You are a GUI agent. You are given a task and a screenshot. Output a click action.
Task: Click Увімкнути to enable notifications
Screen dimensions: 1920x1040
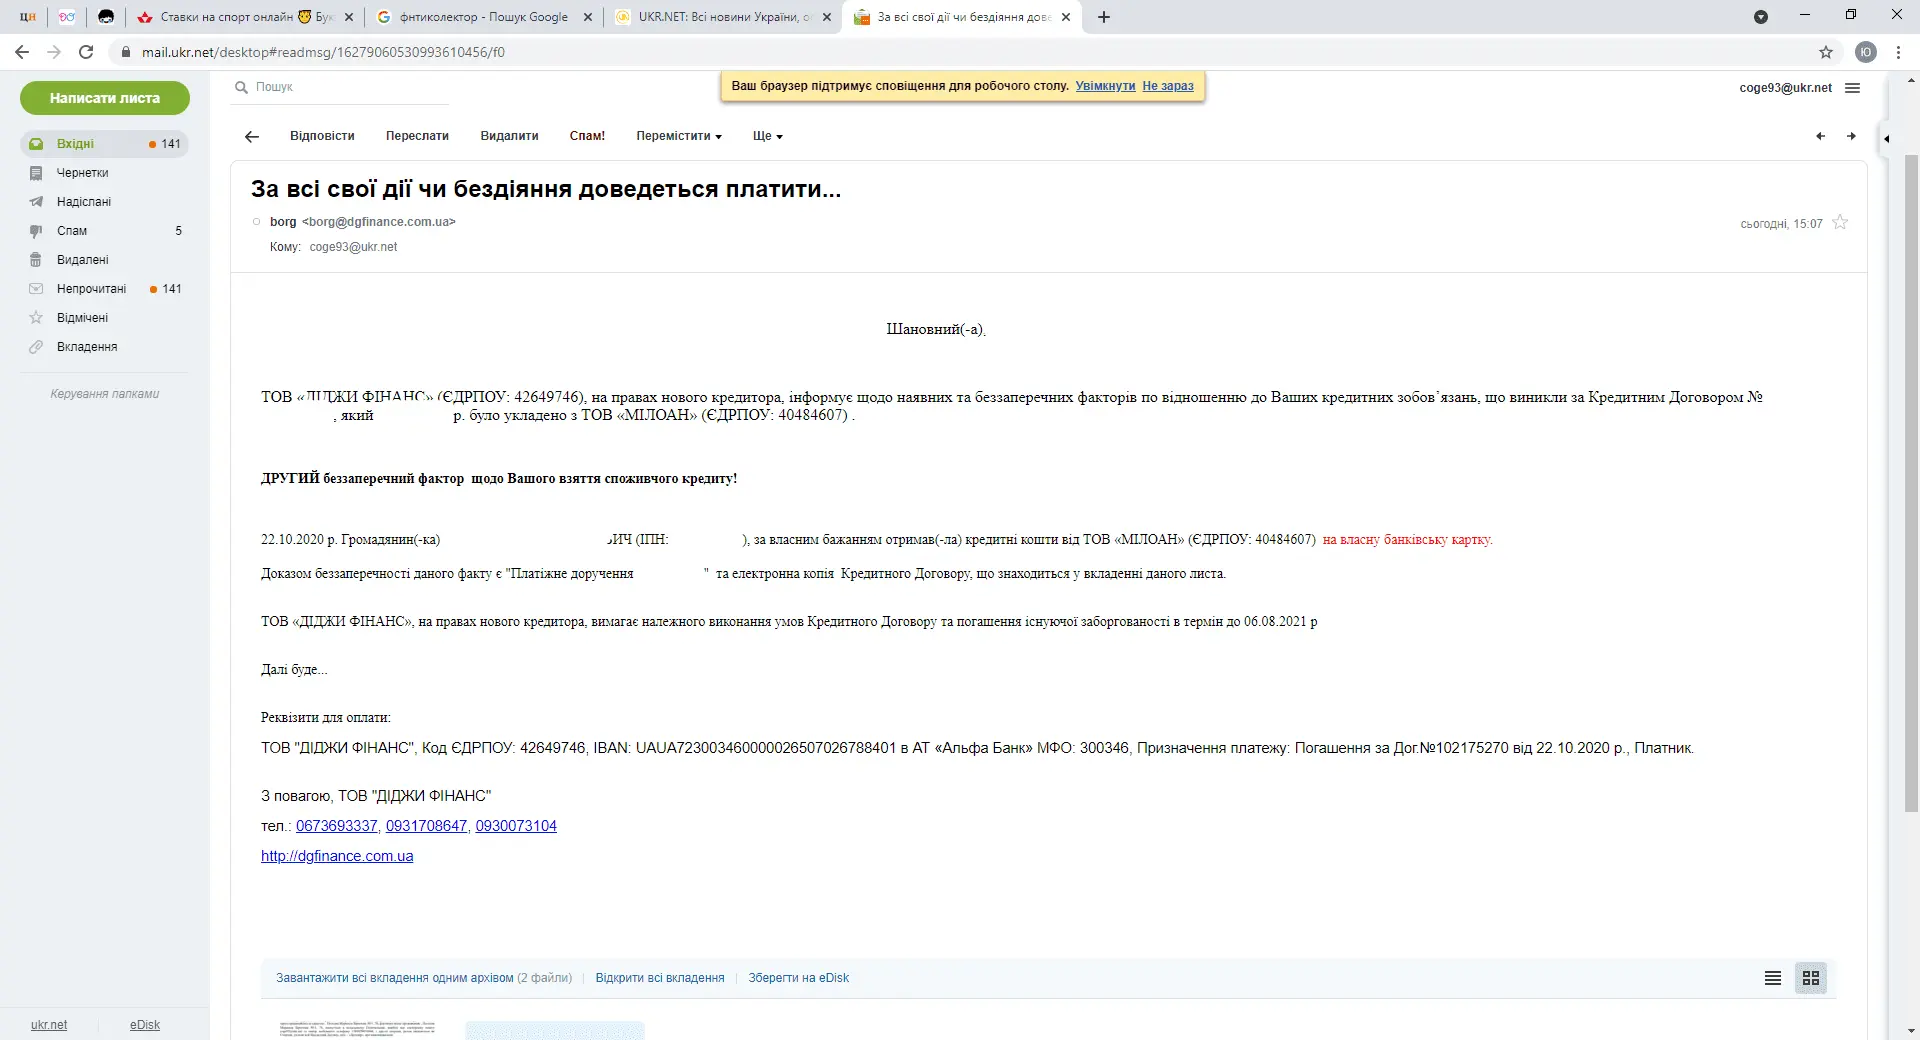[1105, 86]
